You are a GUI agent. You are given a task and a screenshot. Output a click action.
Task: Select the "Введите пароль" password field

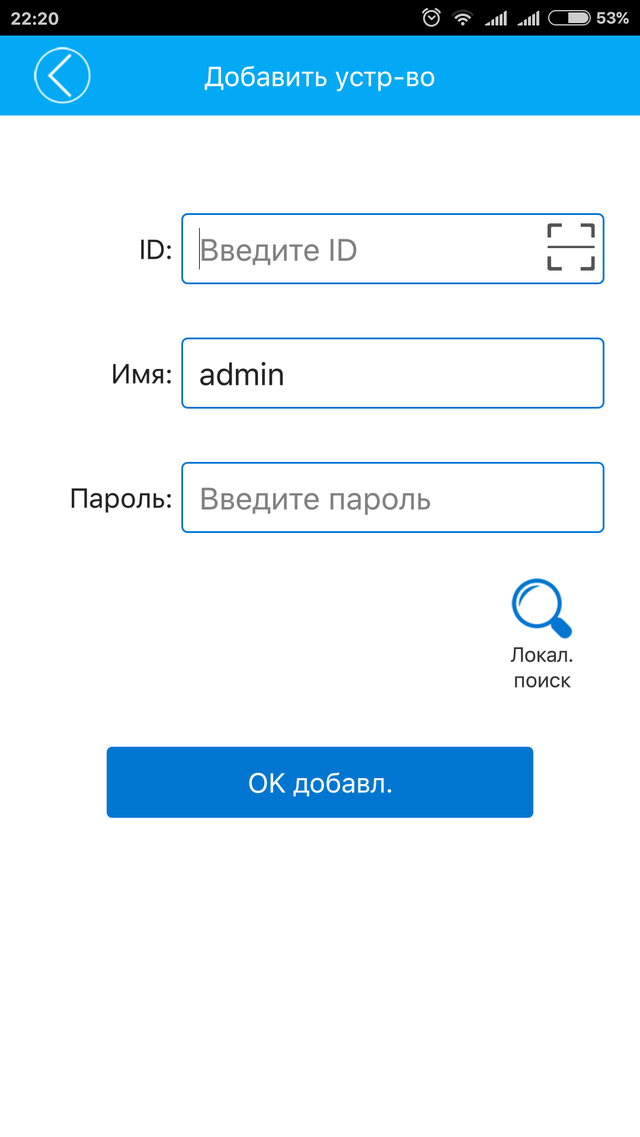392,498
